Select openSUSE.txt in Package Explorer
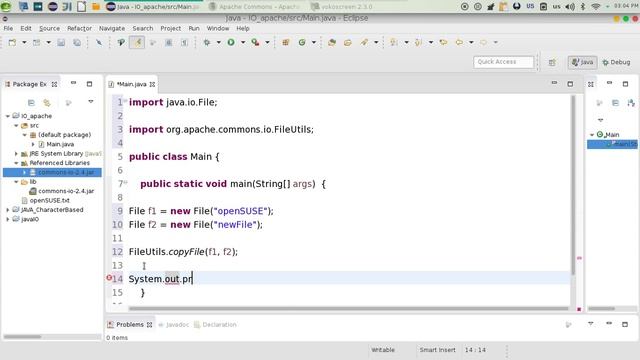This screenshot has width=640, height=360. click(49, 200)
